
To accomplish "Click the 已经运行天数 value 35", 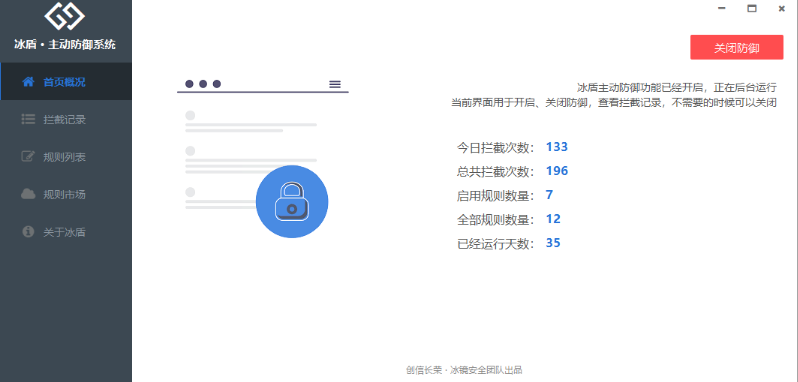I will pyautogui.click(x=553, y=243).
